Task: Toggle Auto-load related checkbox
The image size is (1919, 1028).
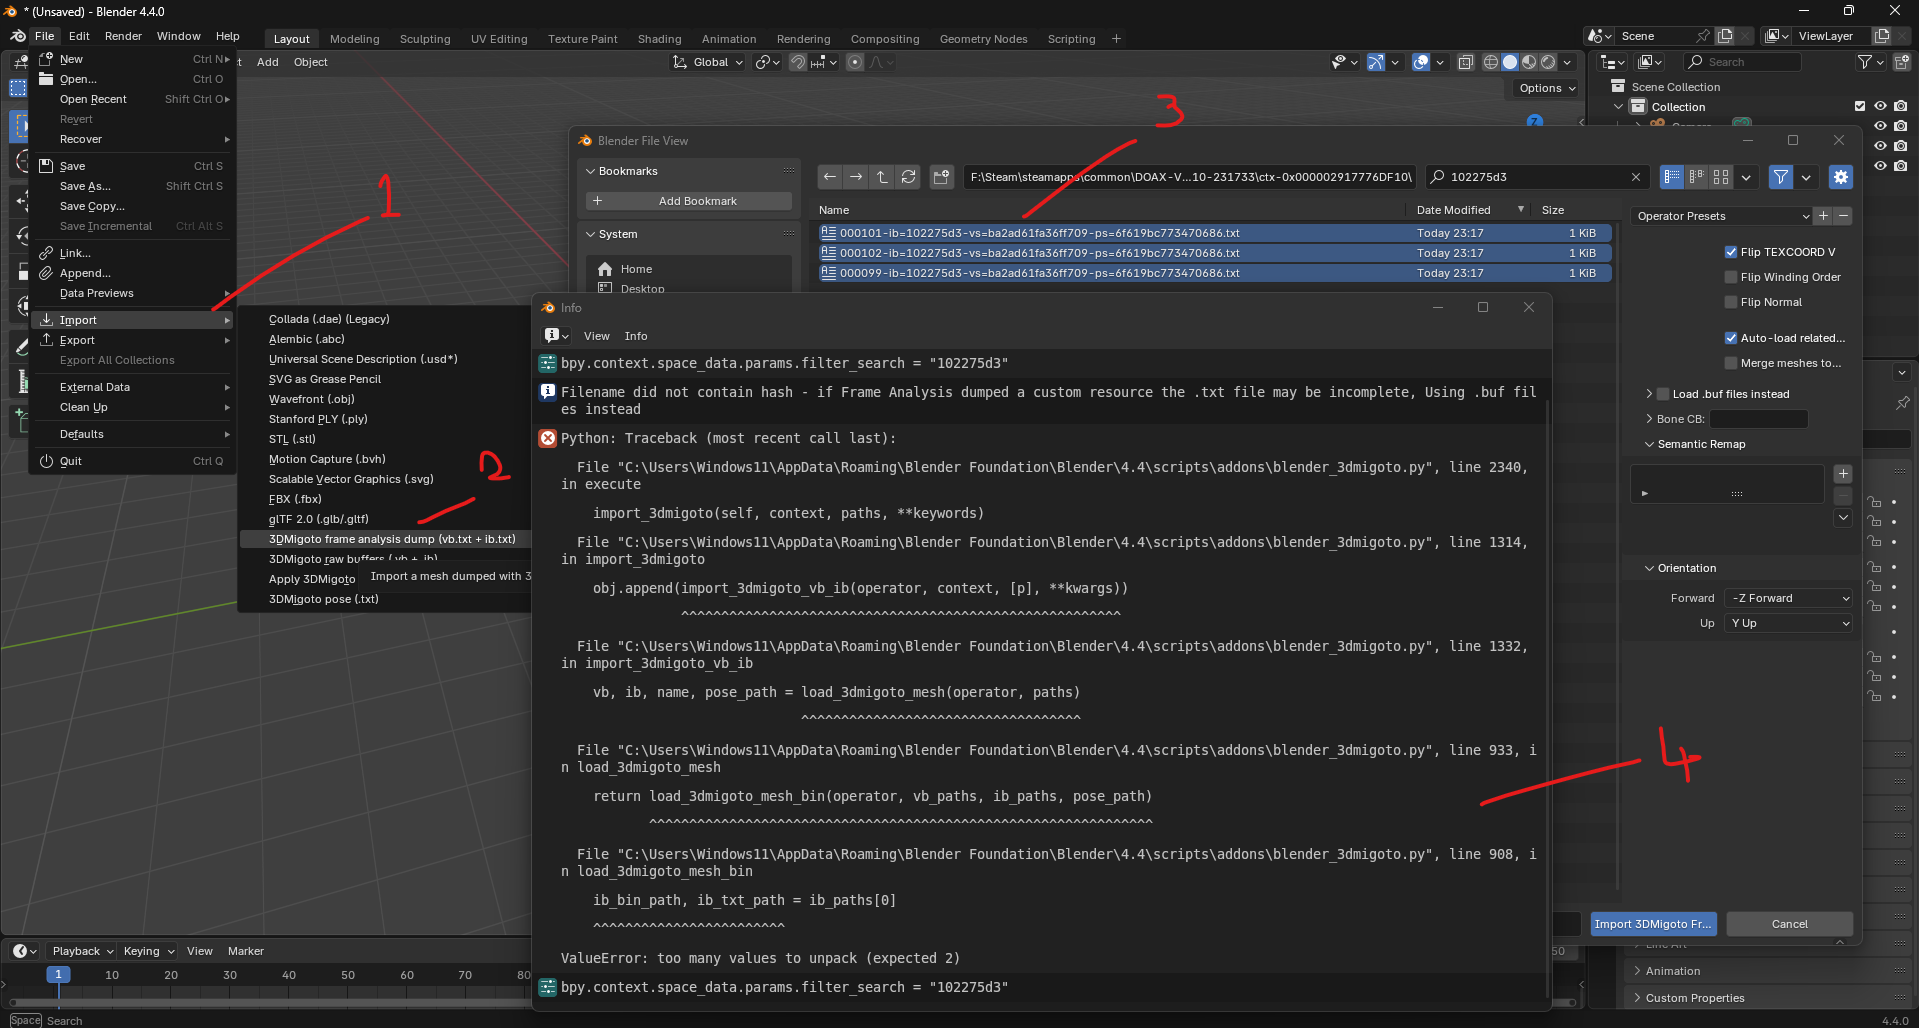Action: coord(1731,338)
